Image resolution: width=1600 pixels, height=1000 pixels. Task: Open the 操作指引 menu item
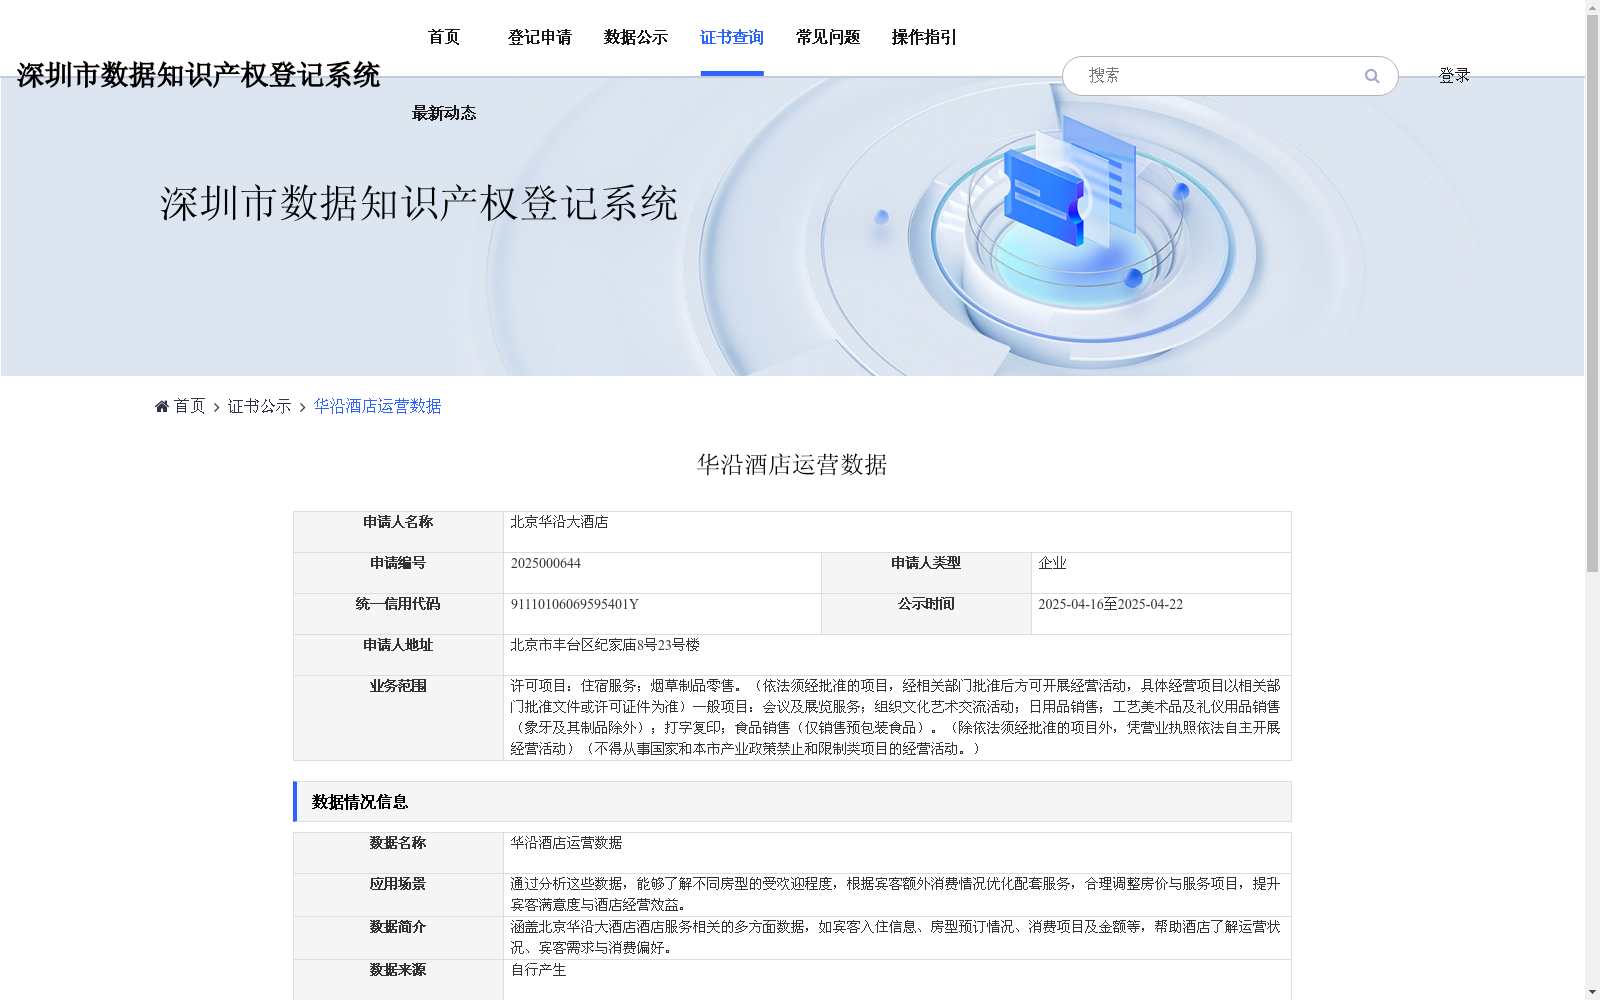(x=924, y=38)
